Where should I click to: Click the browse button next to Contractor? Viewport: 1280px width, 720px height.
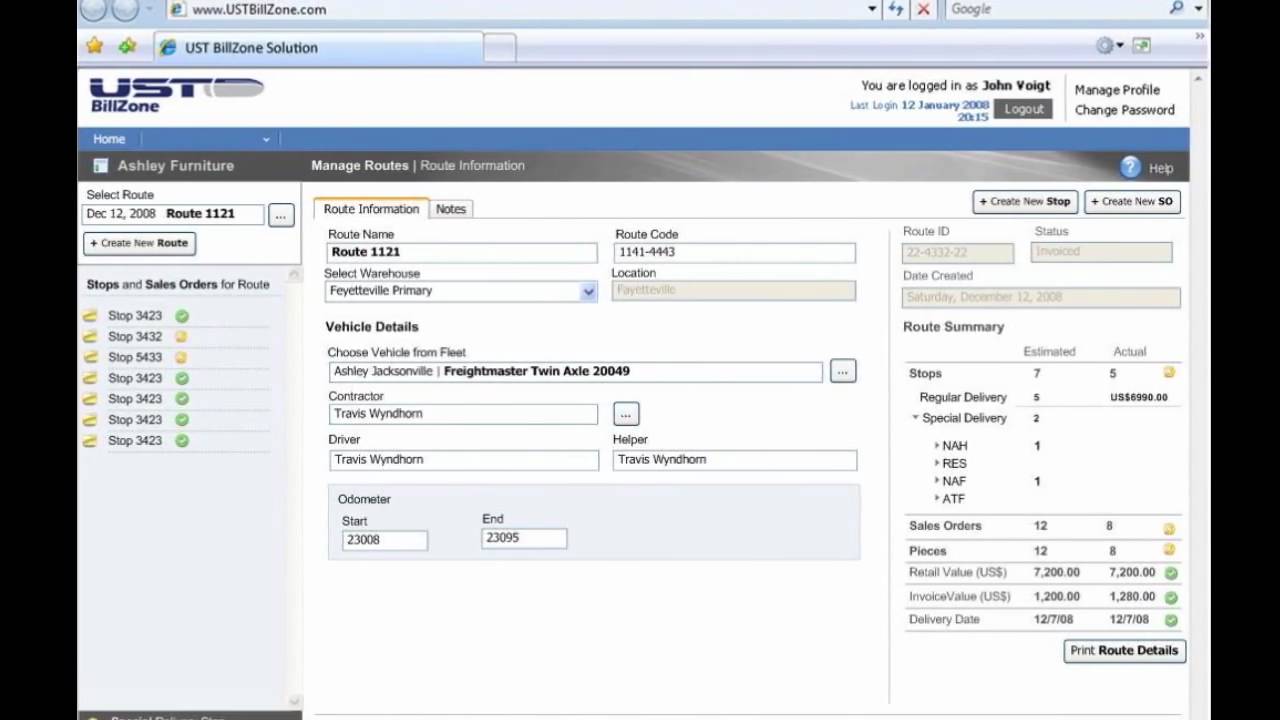point(626,414)
